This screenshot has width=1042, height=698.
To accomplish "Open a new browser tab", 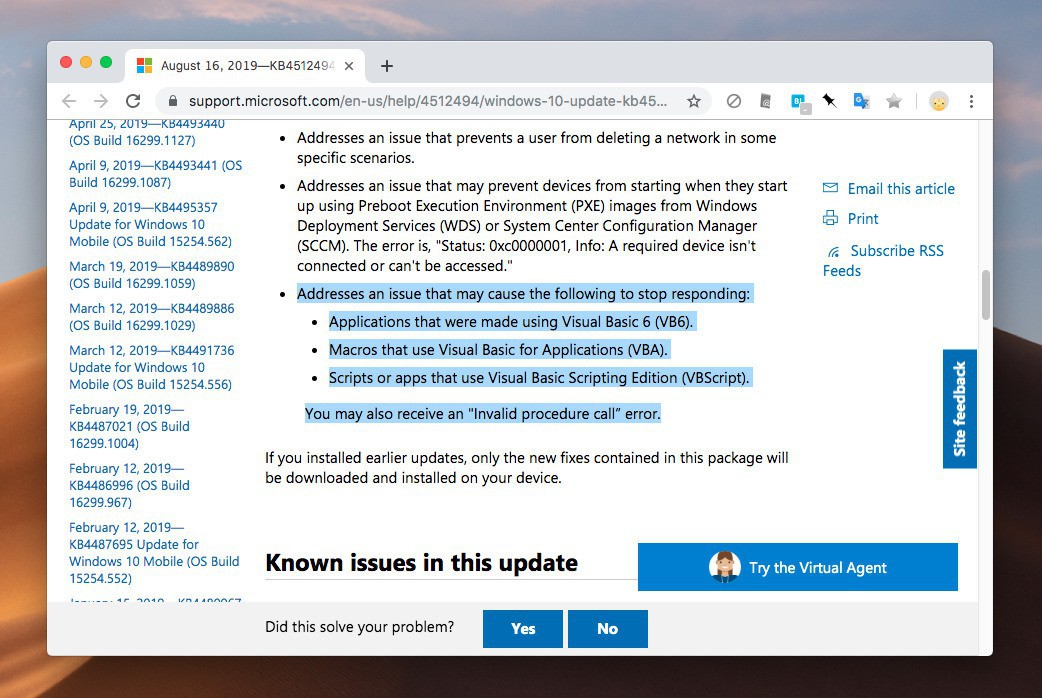I will tap(387, 66).
